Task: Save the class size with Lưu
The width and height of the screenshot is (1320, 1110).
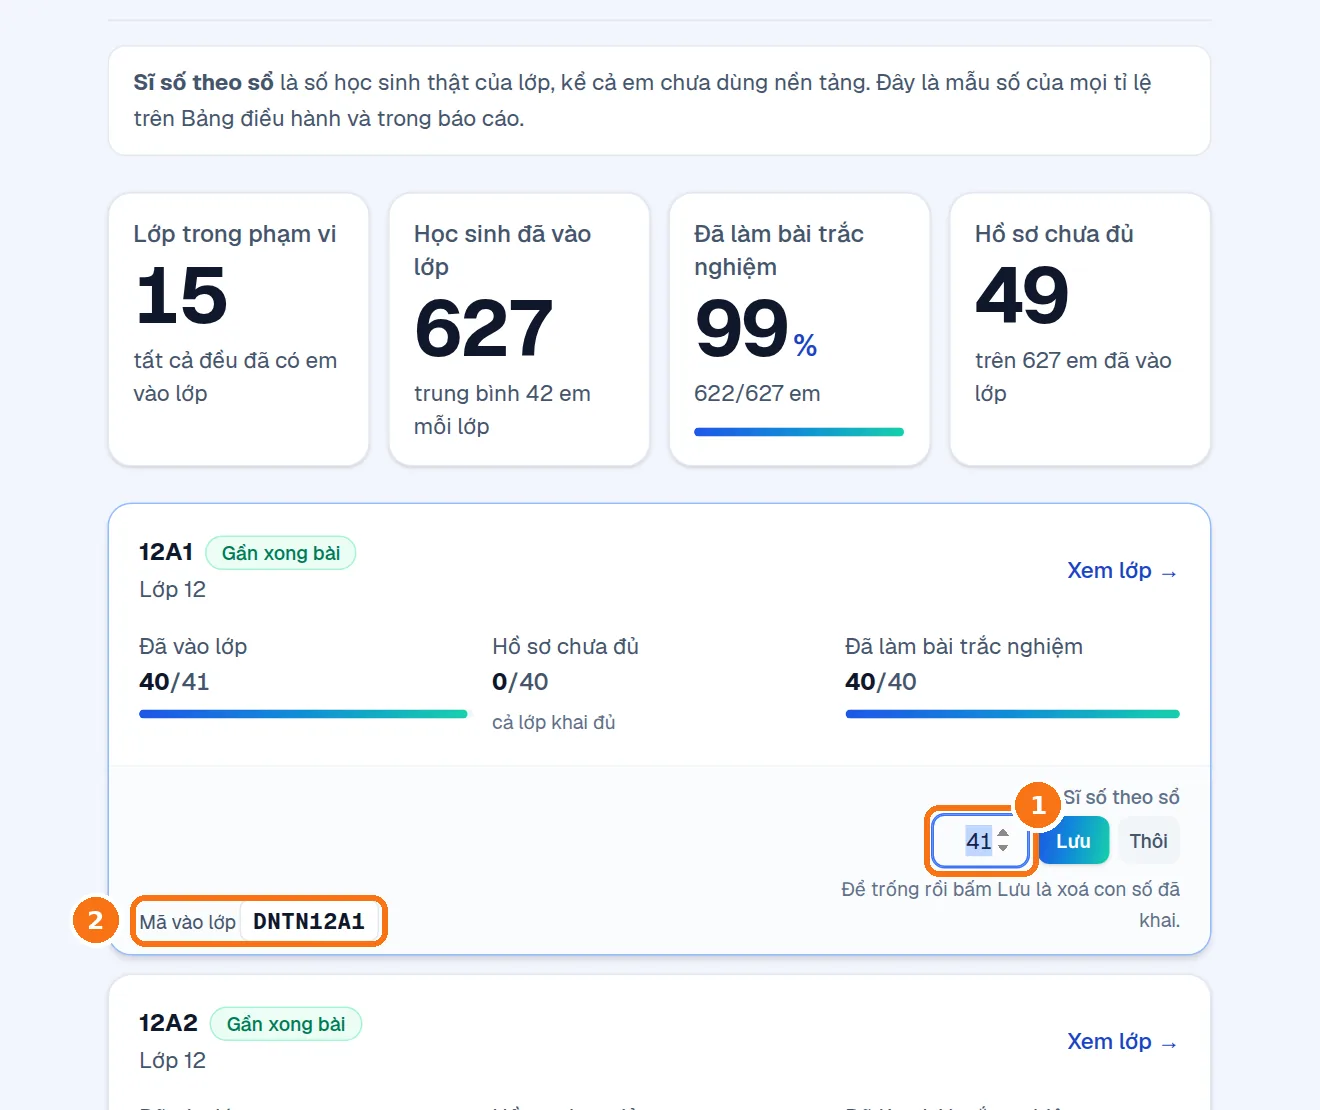Action: [1073, 841]
